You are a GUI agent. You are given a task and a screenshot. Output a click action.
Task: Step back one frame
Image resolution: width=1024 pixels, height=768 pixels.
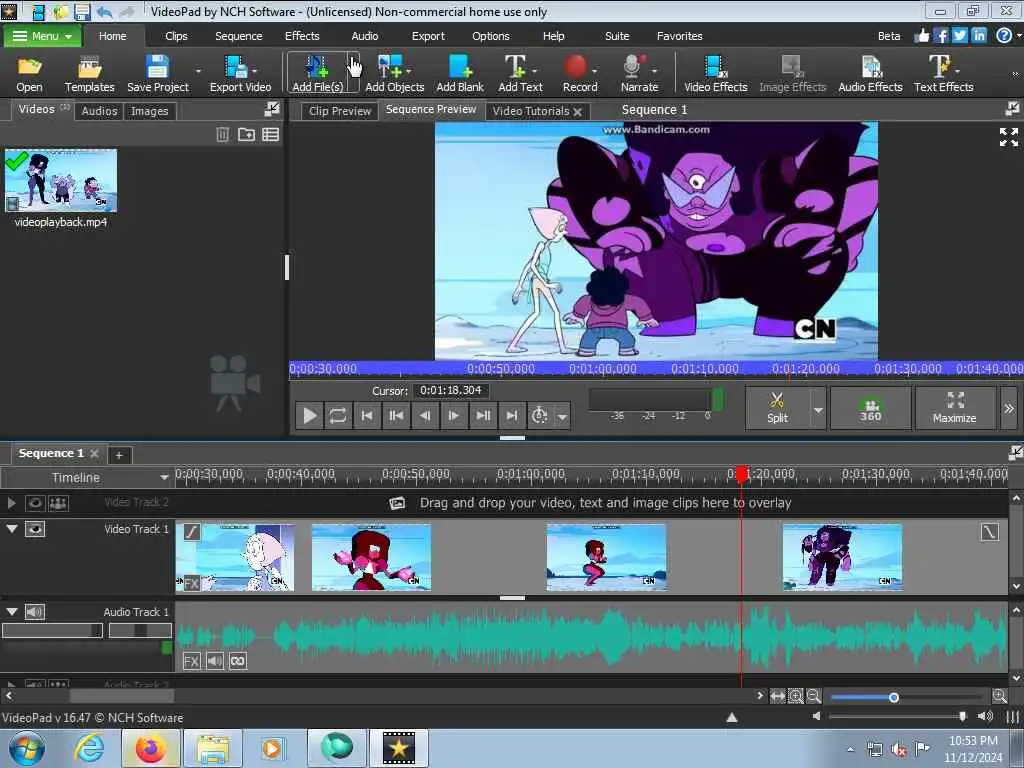(424, 415)
